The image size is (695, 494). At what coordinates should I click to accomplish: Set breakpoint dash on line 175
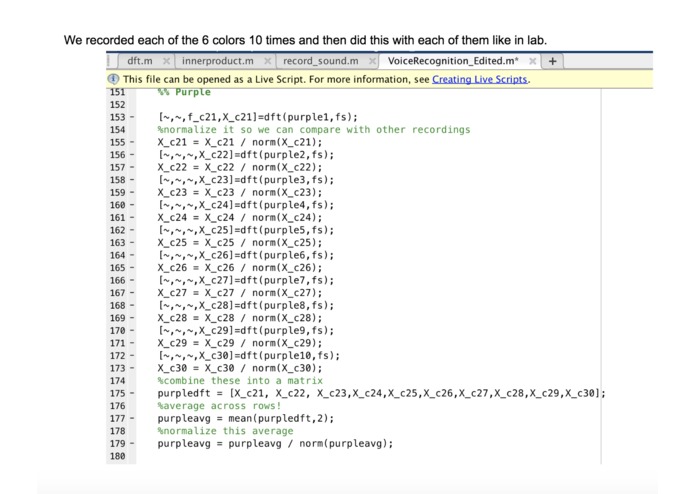[132, 393]
